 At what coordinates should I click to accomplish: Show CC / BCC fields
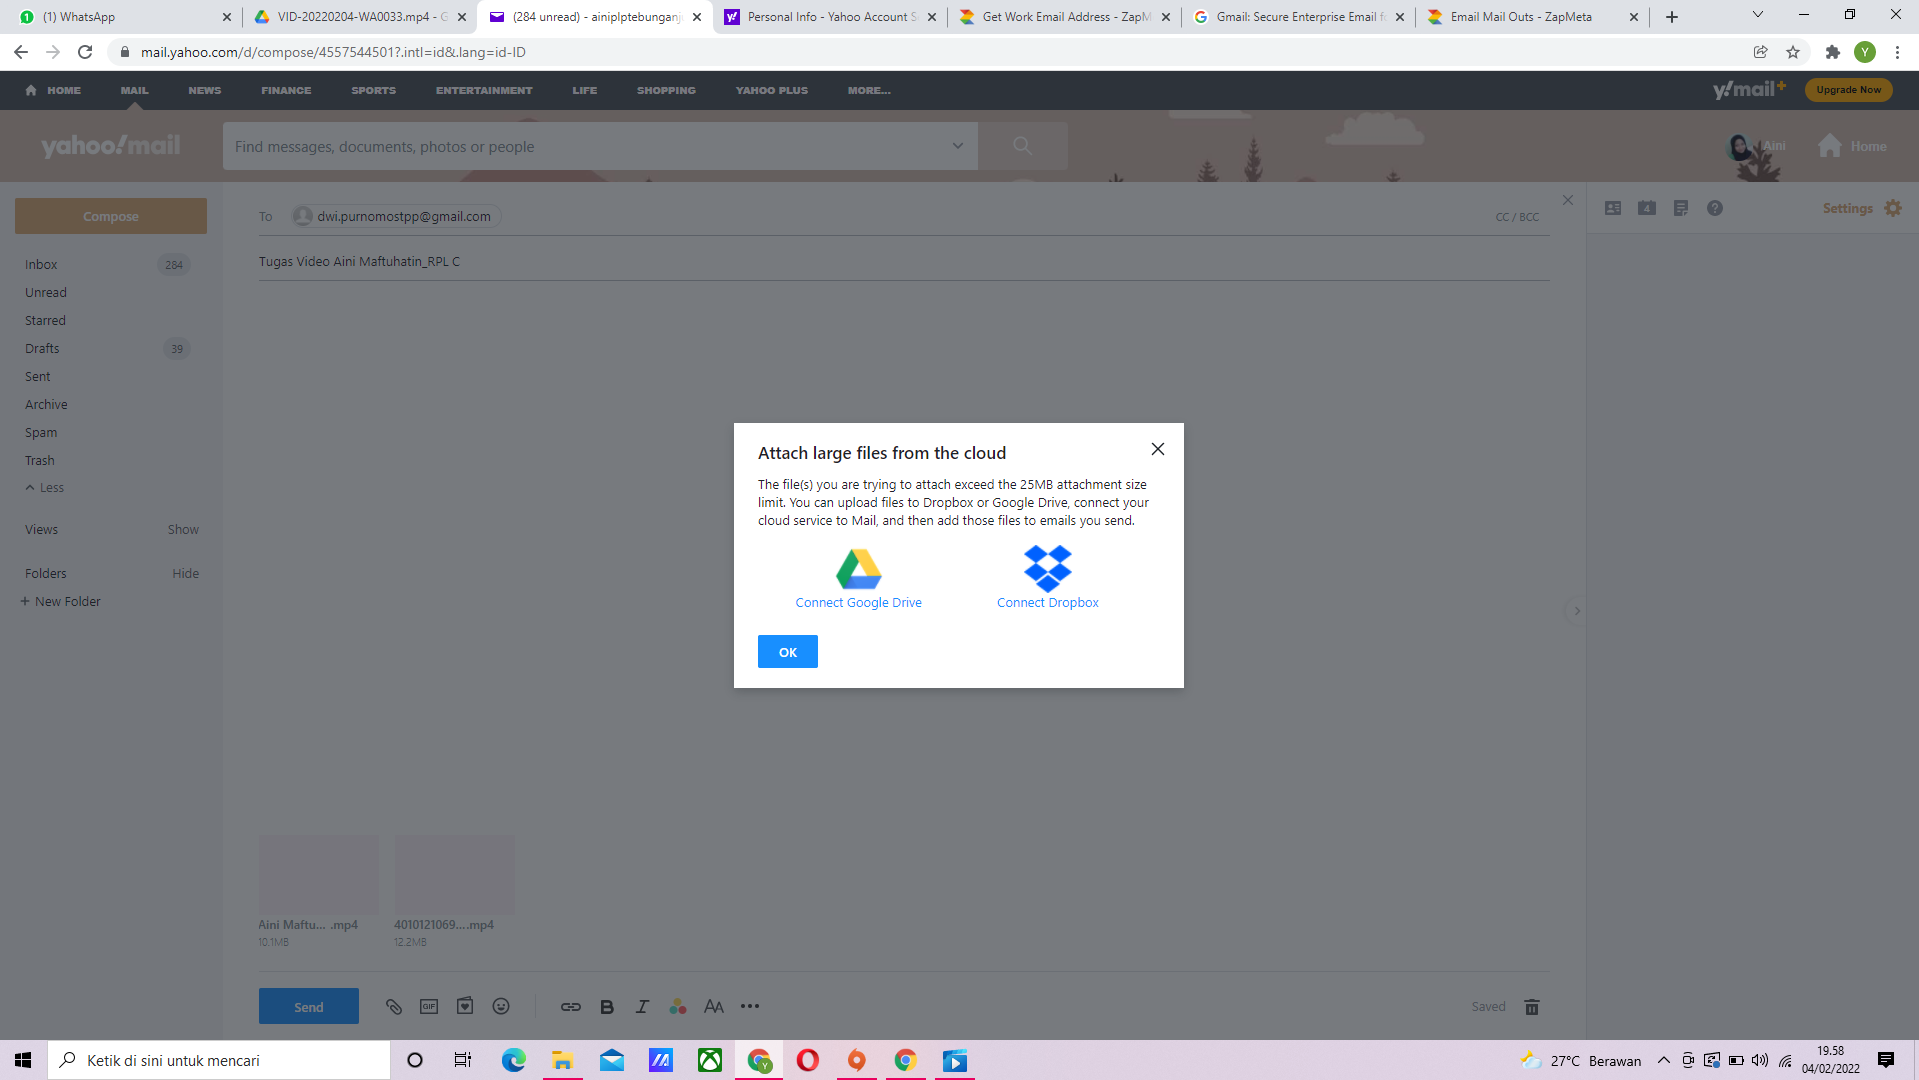(x=1517, y=217)
